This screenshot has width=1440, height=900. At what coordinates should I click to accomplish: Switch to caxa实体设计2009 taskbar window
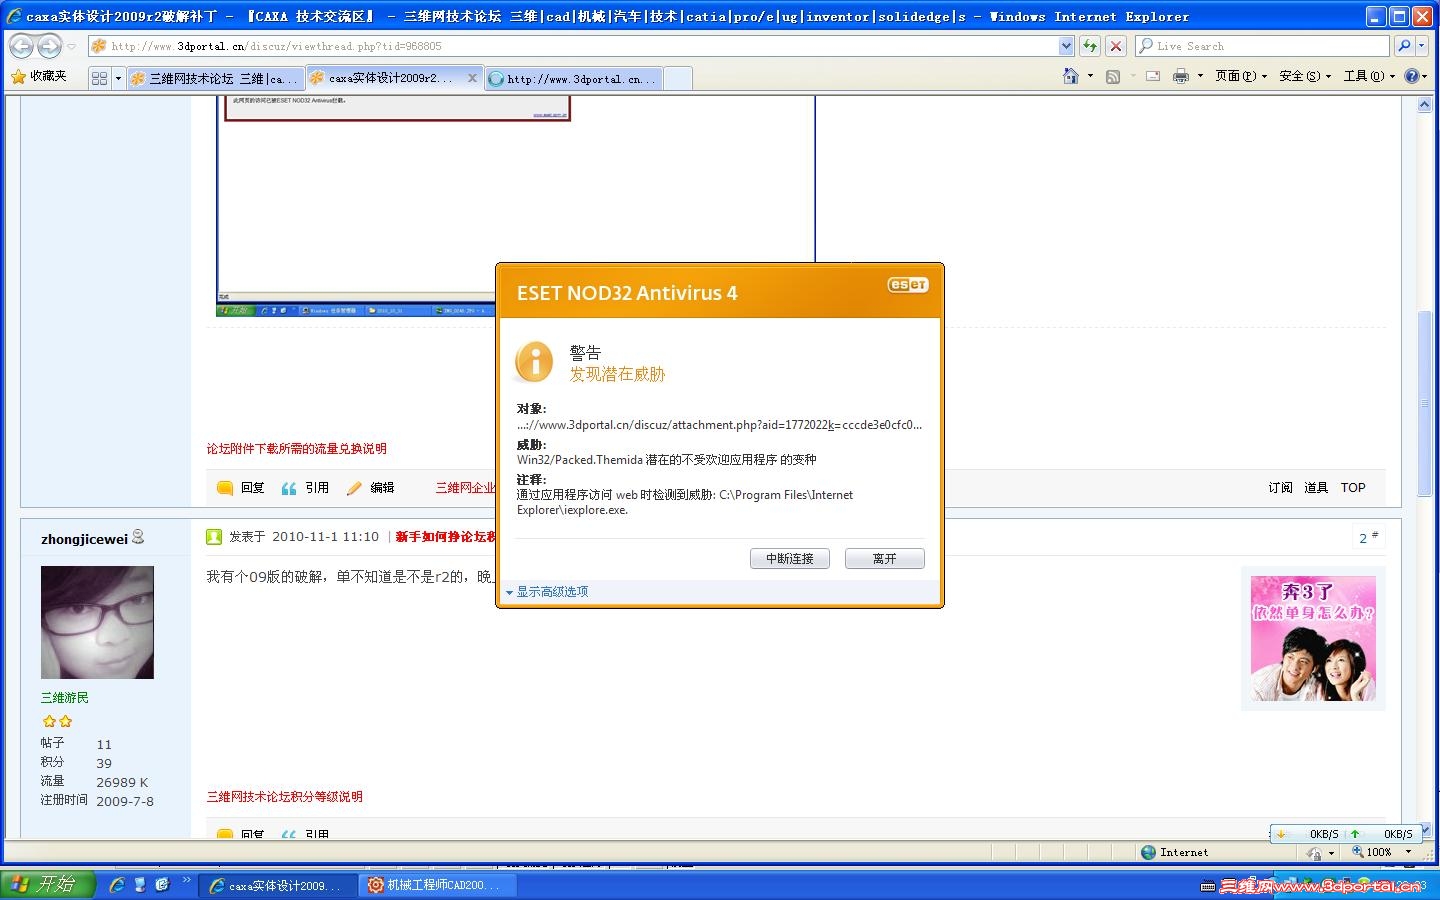(x=276, y=885)
